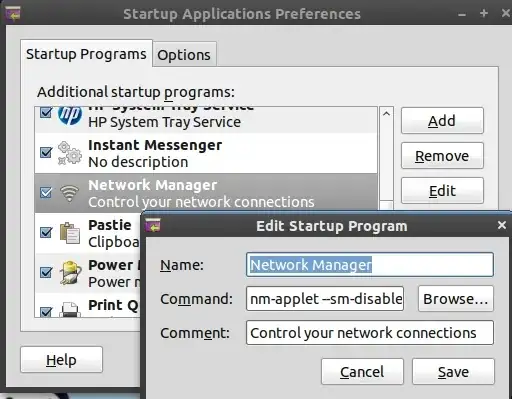
Task: Close the Edit Startup Program dialog
Action: coord(502,225)
